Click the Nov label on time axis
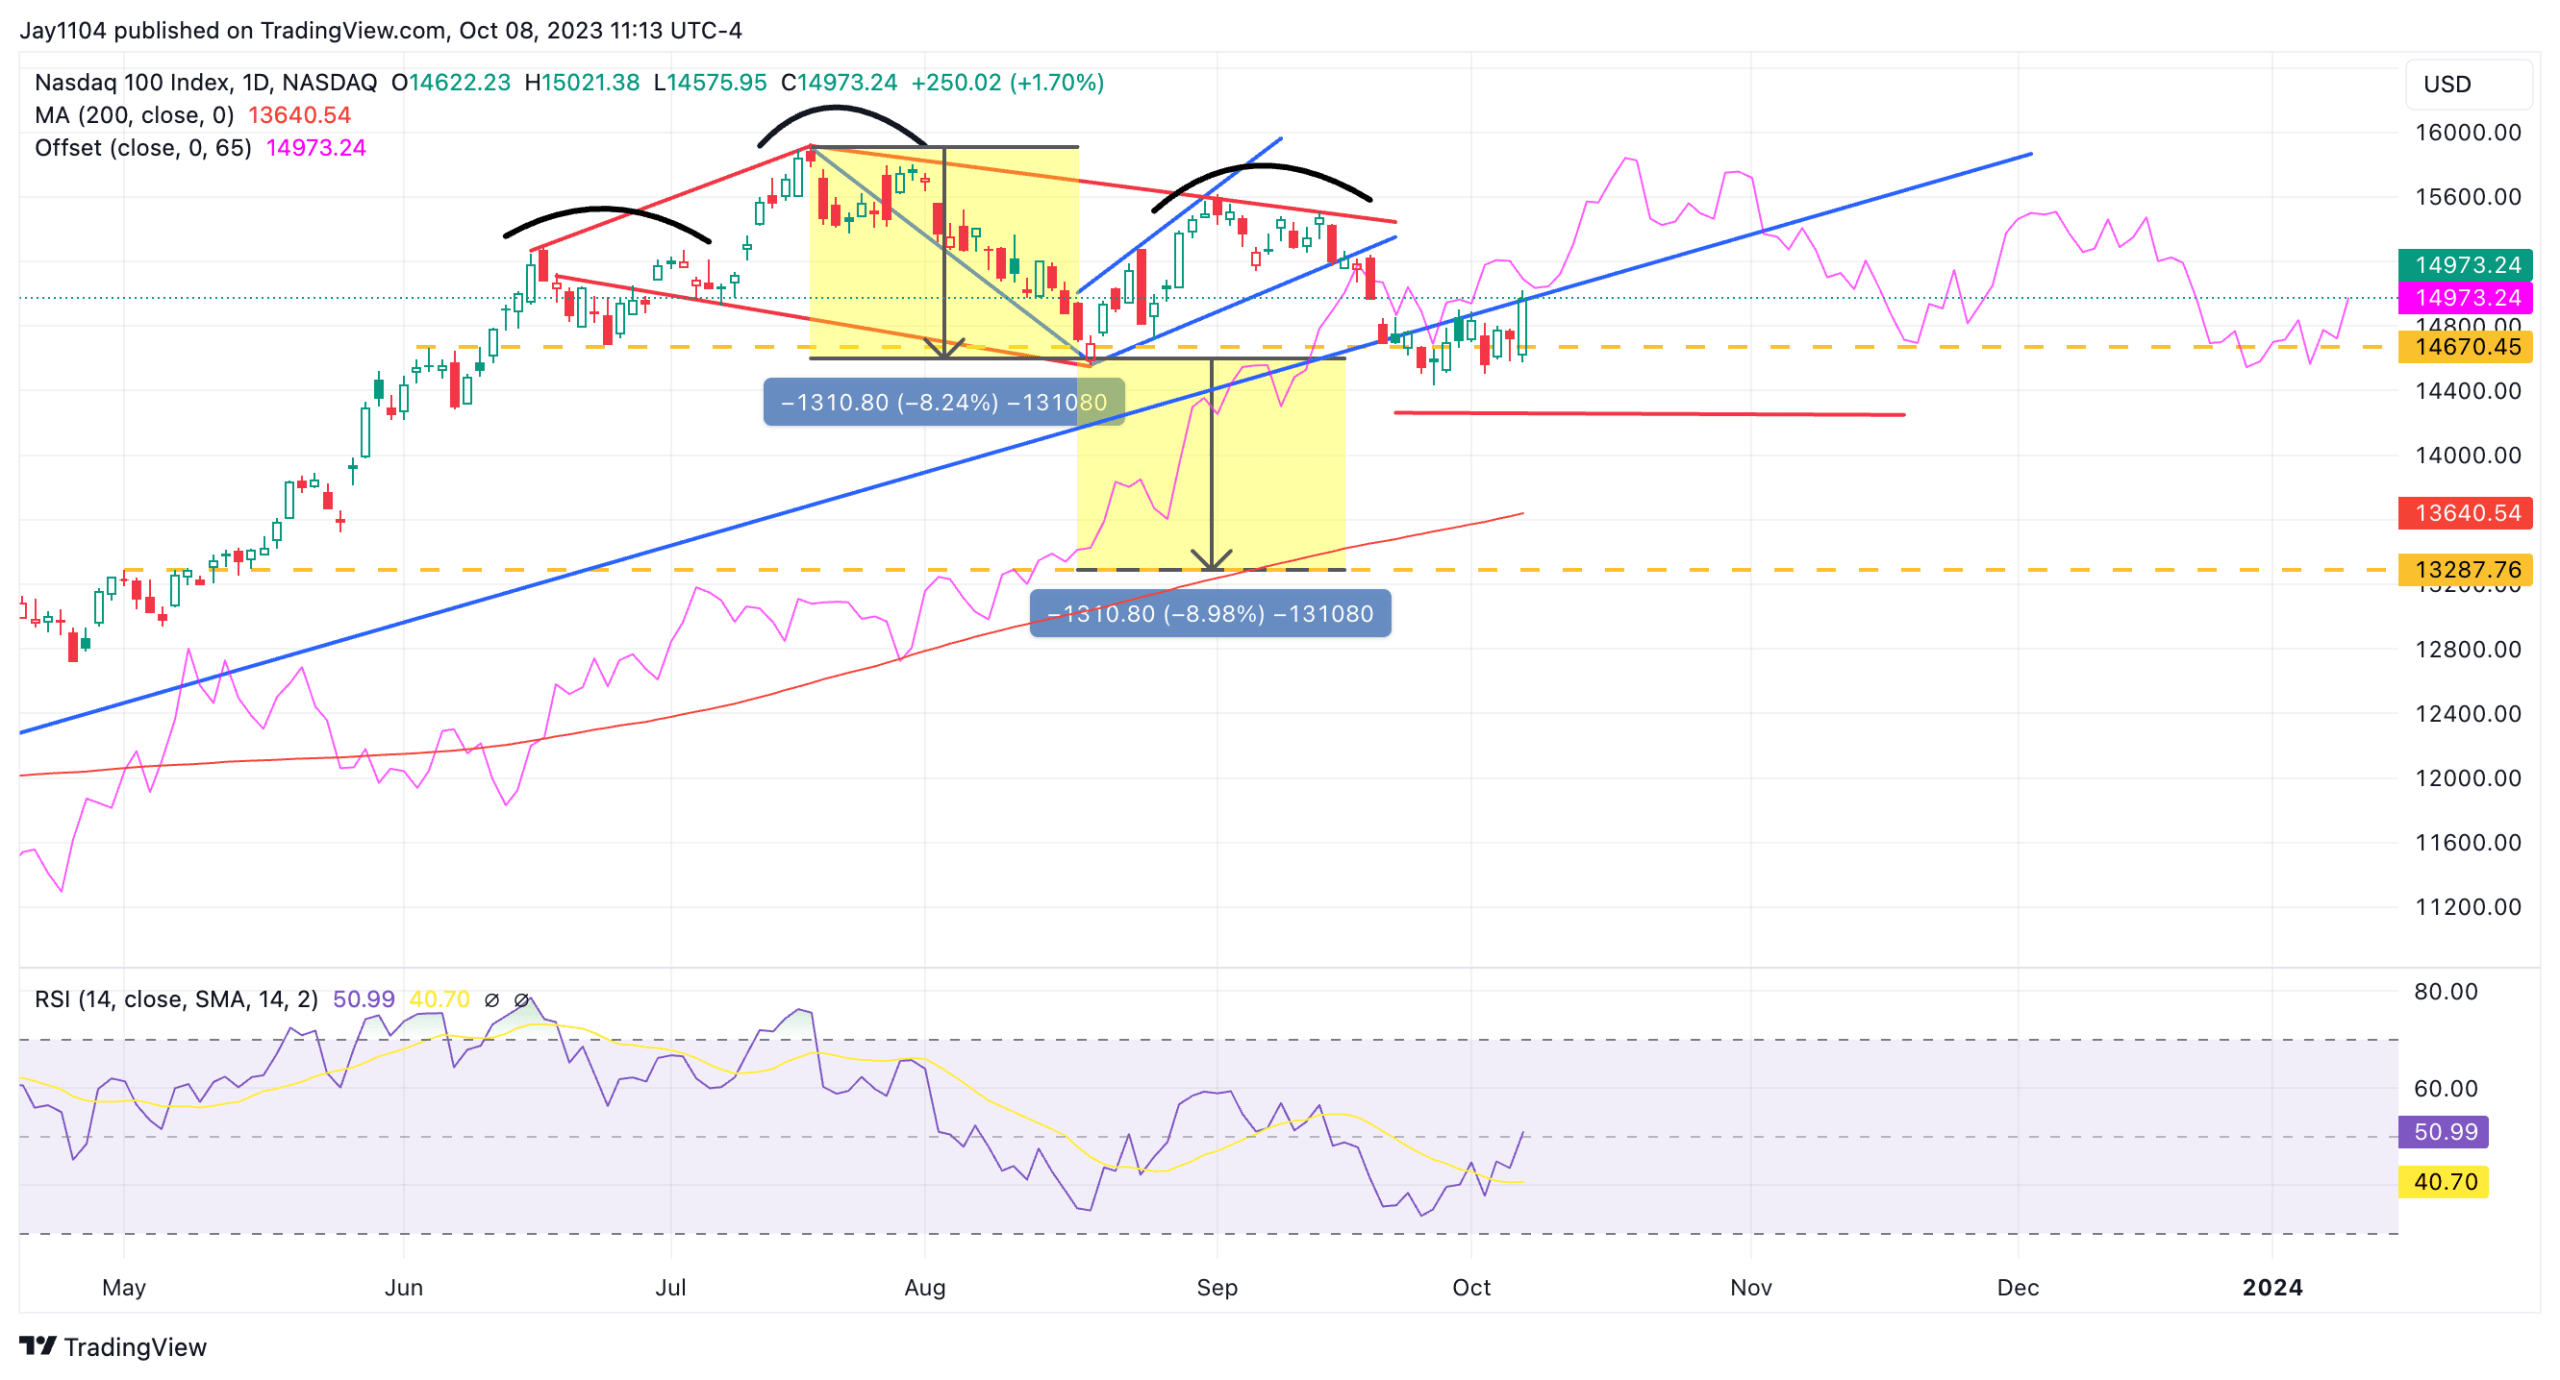 click(1750, 1287)
